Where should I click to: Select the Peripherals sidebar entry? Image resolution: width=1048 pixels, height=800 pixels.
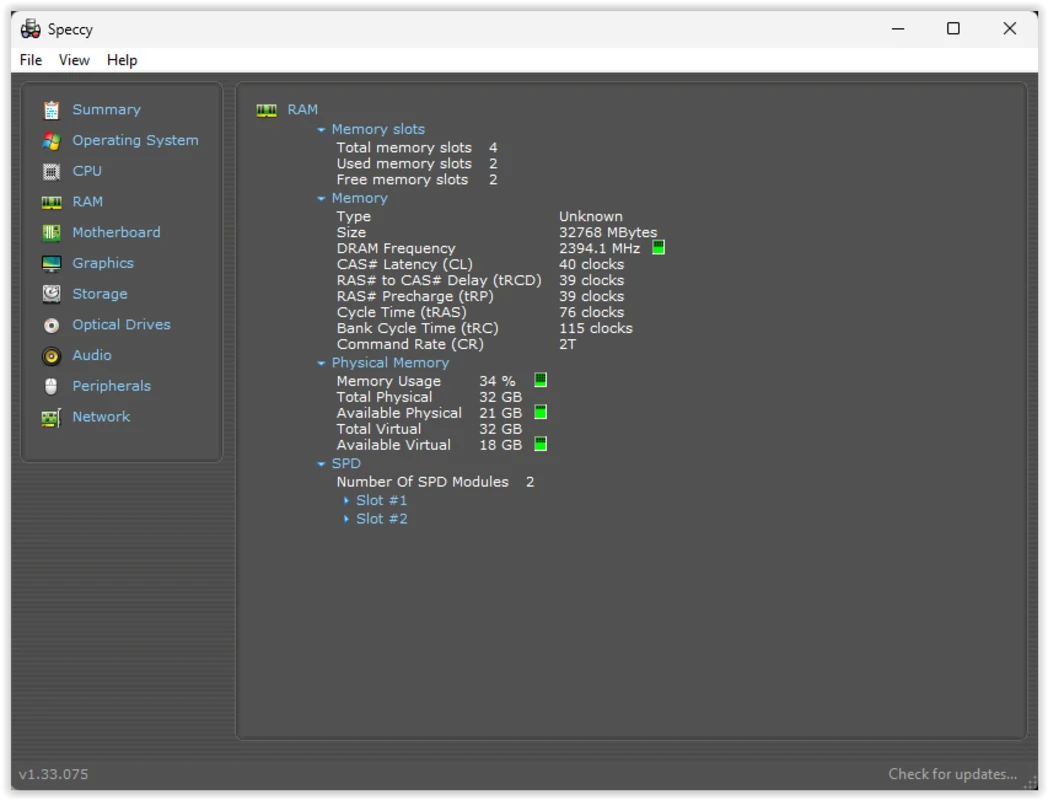point(111,385)
